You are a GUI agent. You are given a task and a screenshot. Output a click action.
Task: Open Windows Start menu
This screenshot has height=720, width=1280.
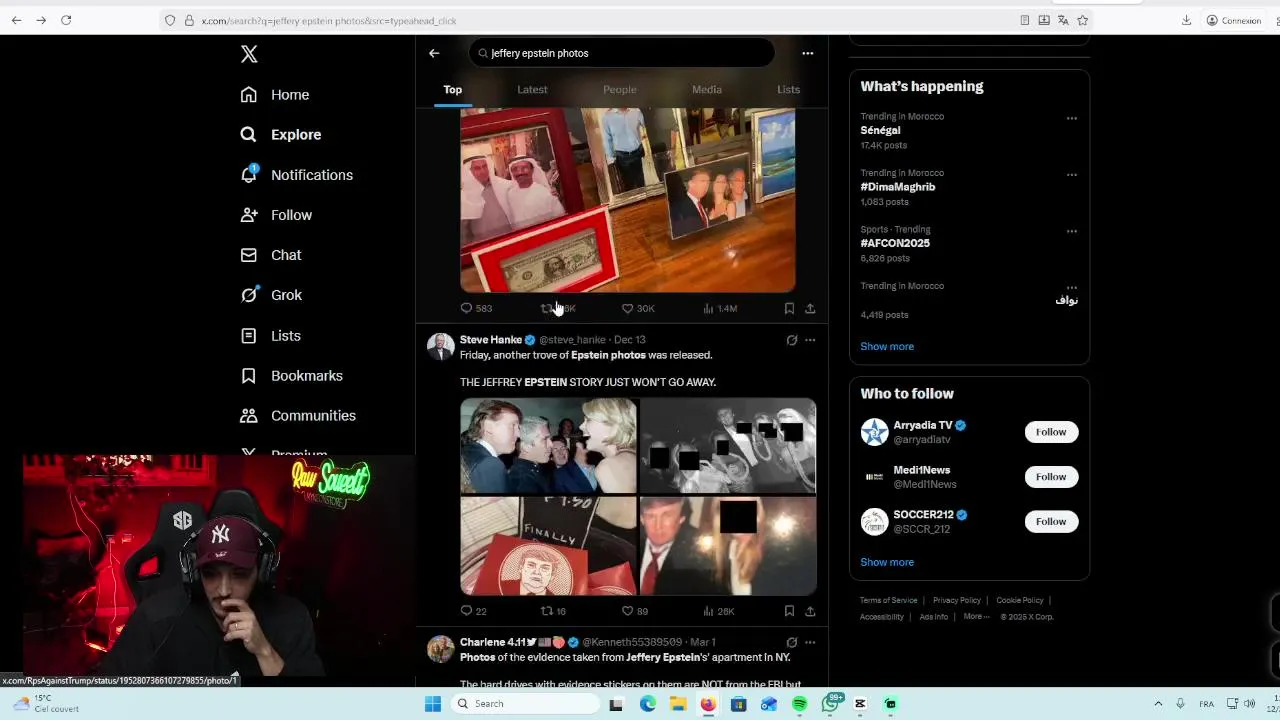pyautogui.click(x=433, y=704)
